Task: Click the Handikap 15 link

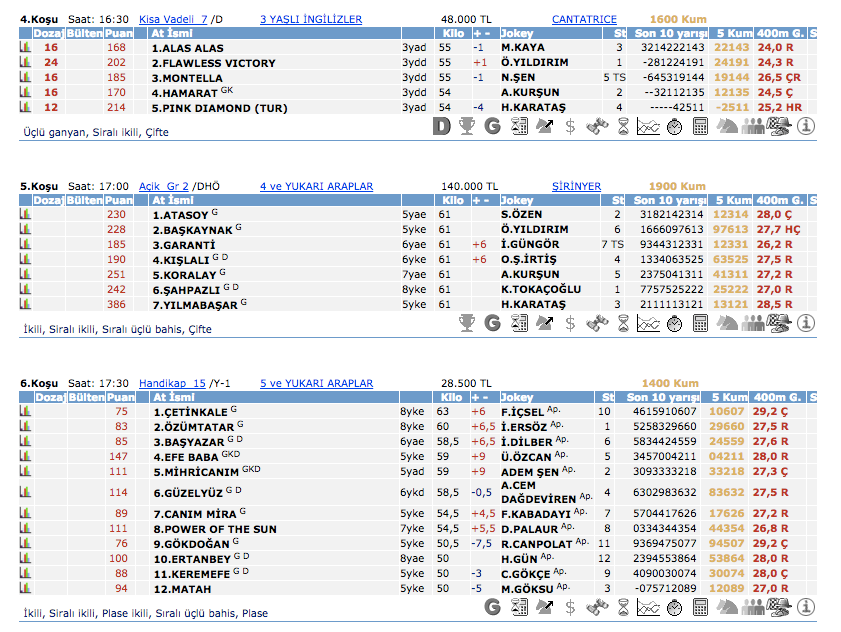Action: click(x=172, y=383)
